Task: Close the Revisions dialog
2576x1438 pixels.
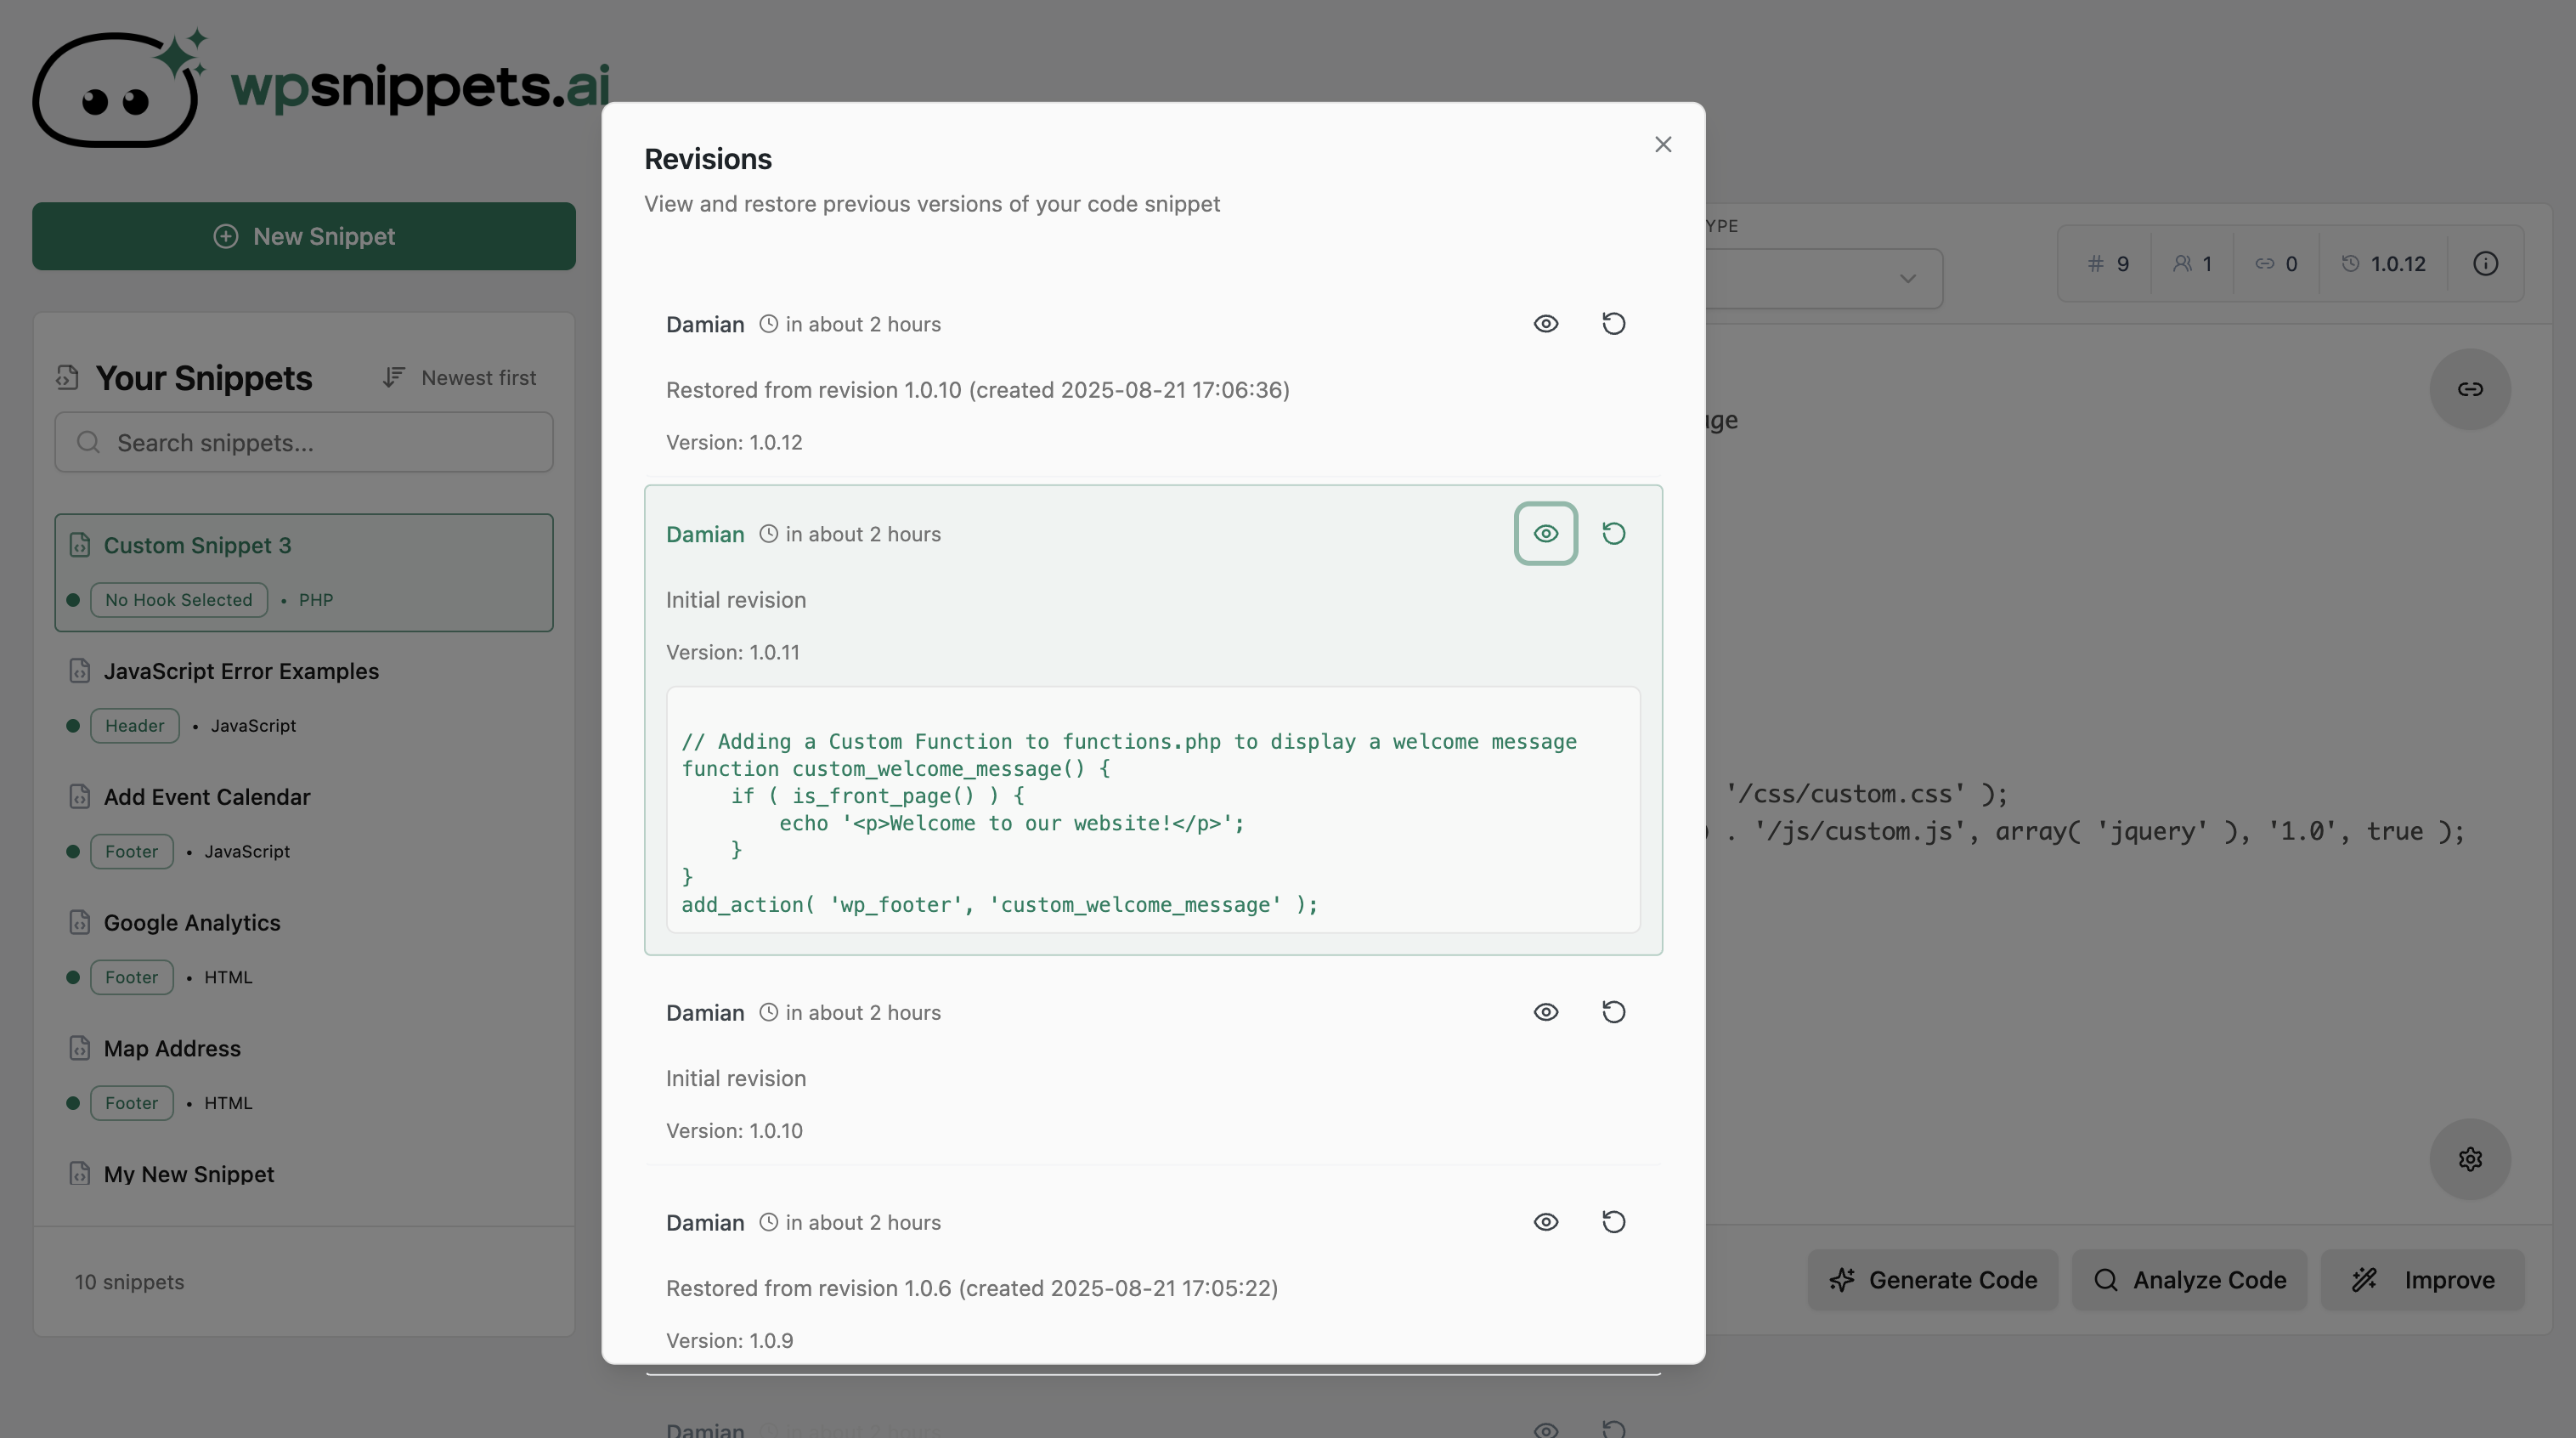Action: point(1662,145)
